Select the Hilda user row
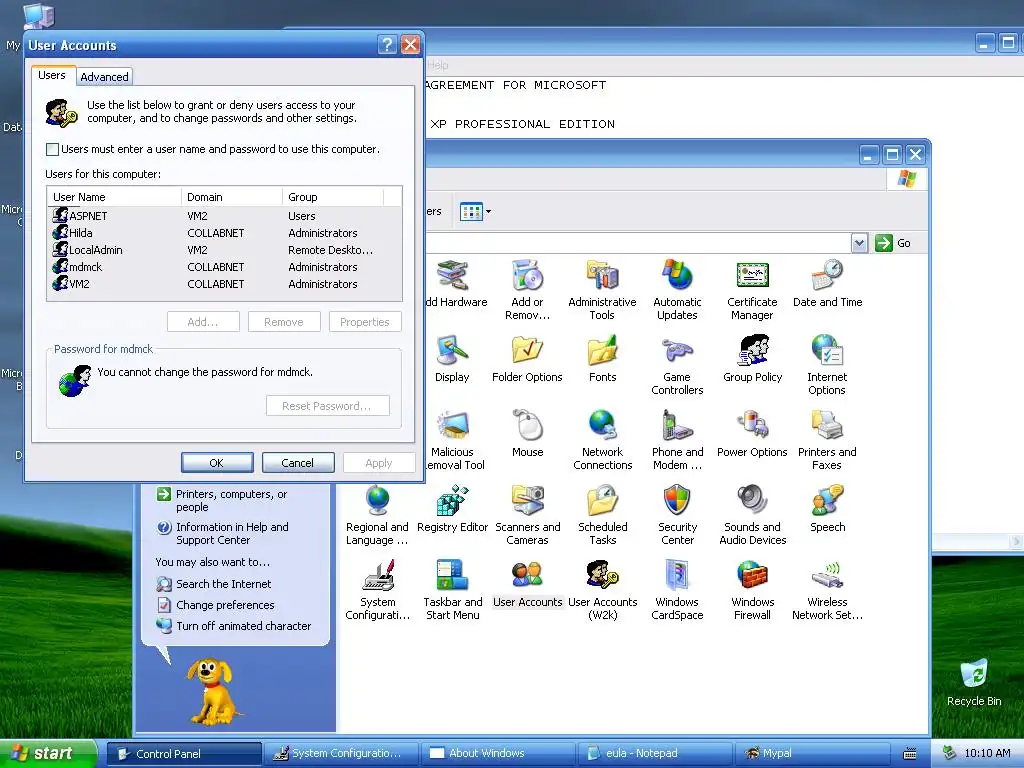This screenshot has height=768, width=1024. [x=224, y=232]
